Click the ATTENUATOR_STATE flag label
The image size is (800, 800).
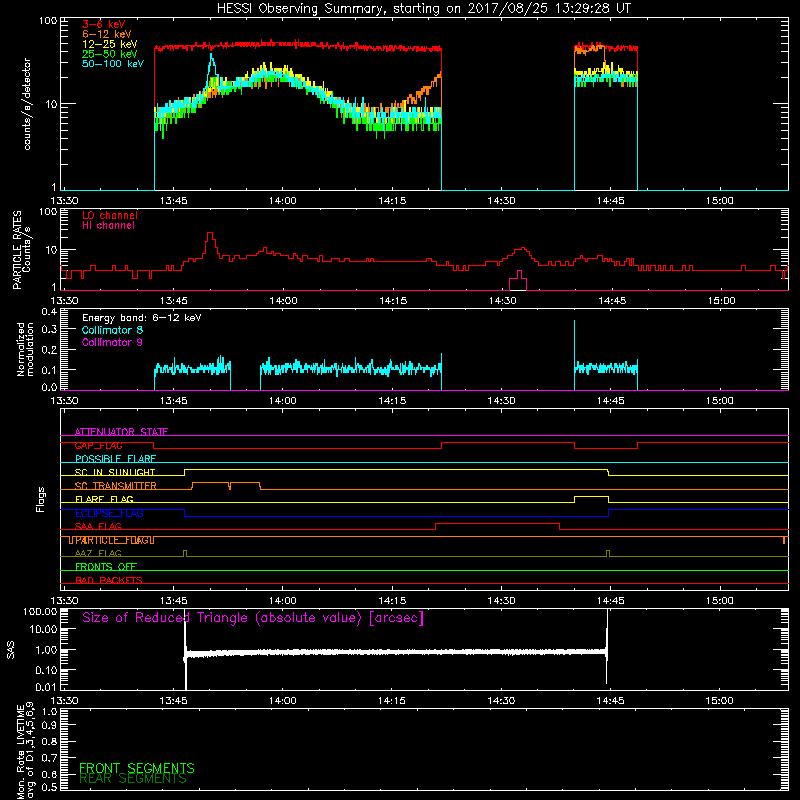[x=121, y=432]
